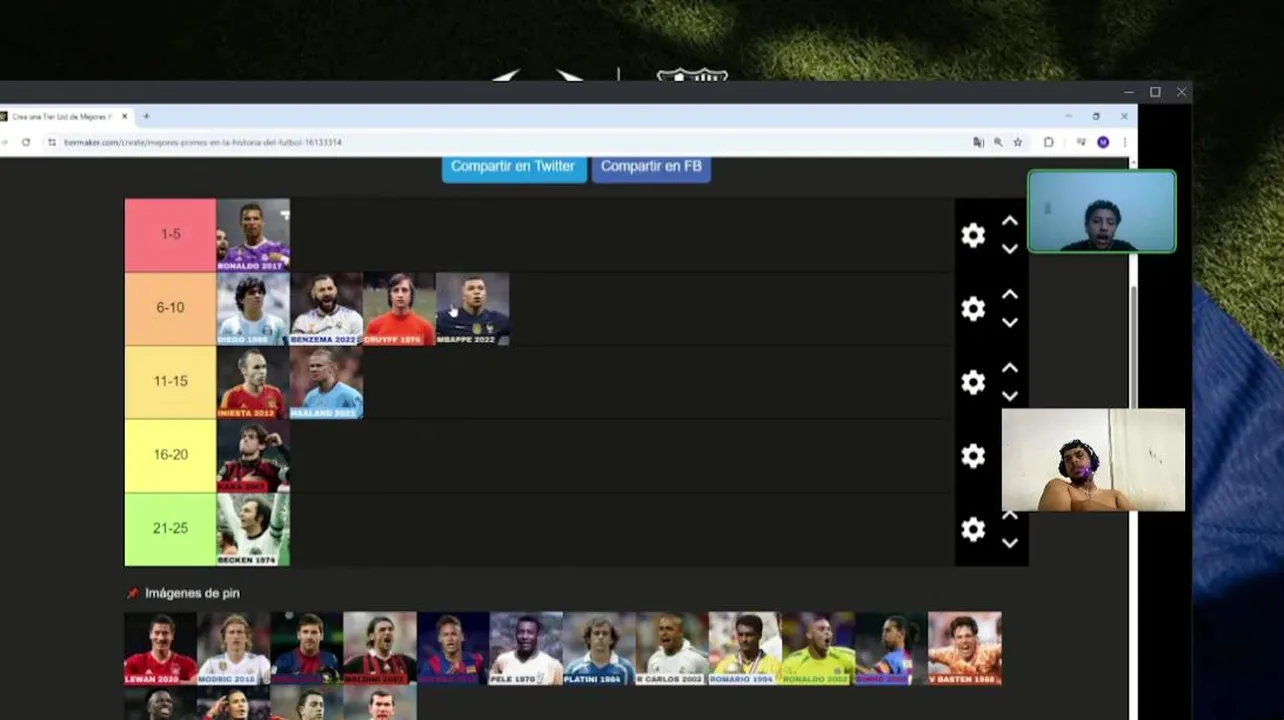The height and width of the screenshot is (720, 1284).
Task: Click the 'Imágenes de pin' heading
Action: point(192,593)
